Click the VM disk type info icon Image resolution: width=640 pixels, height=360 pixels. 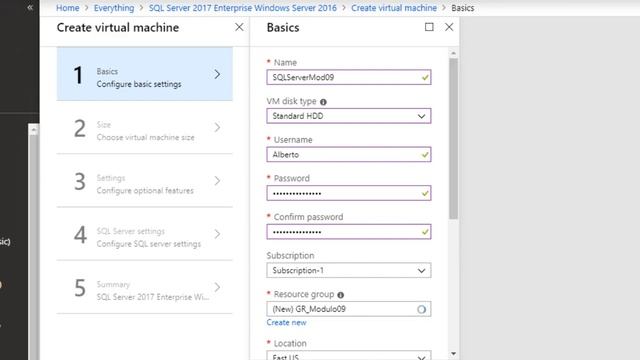click(323, 102)
